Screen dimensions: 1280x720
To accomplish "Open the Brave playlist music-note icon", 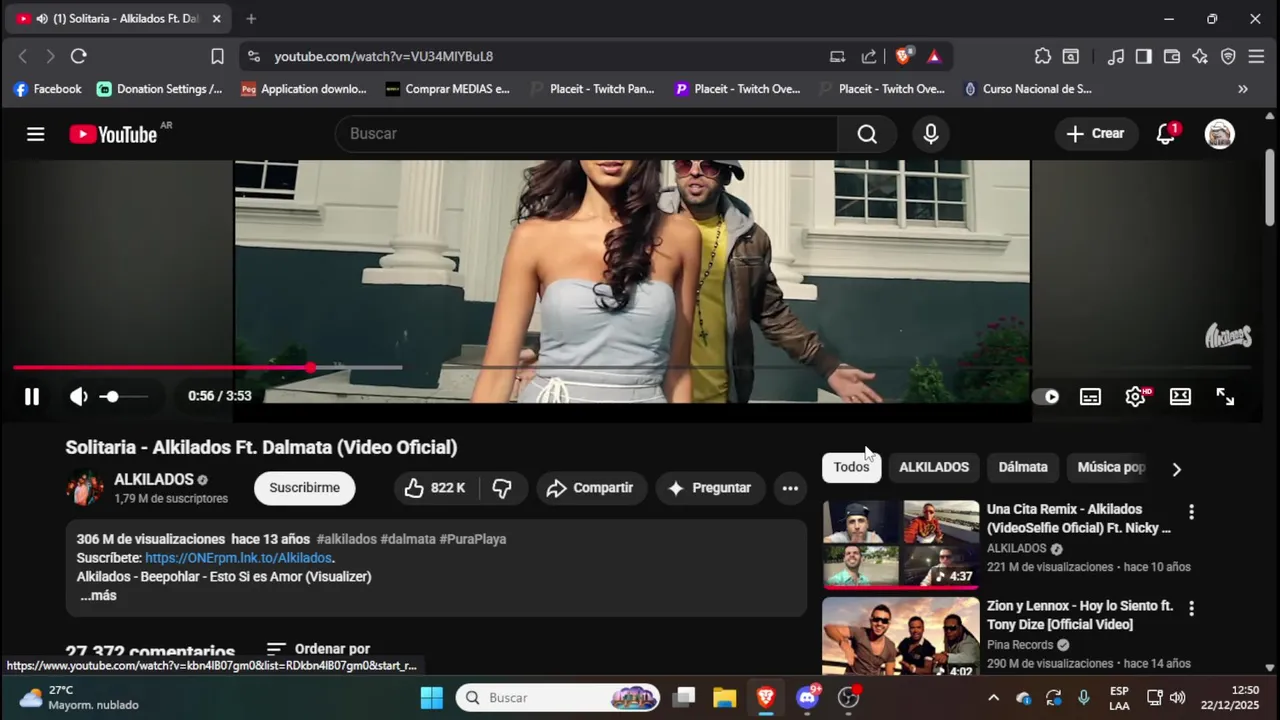I will (1116, 57).
